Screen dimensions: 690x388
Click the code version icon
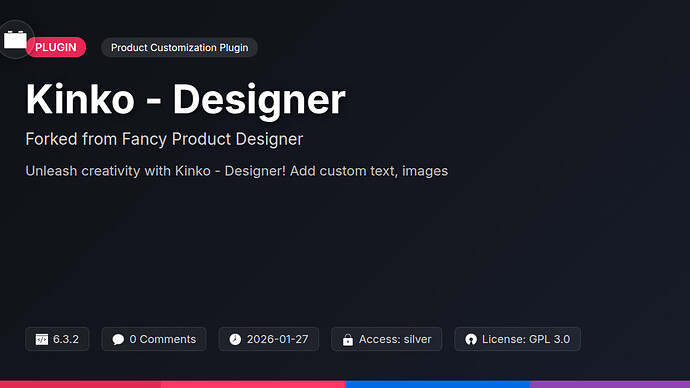[x=42, y=339]
